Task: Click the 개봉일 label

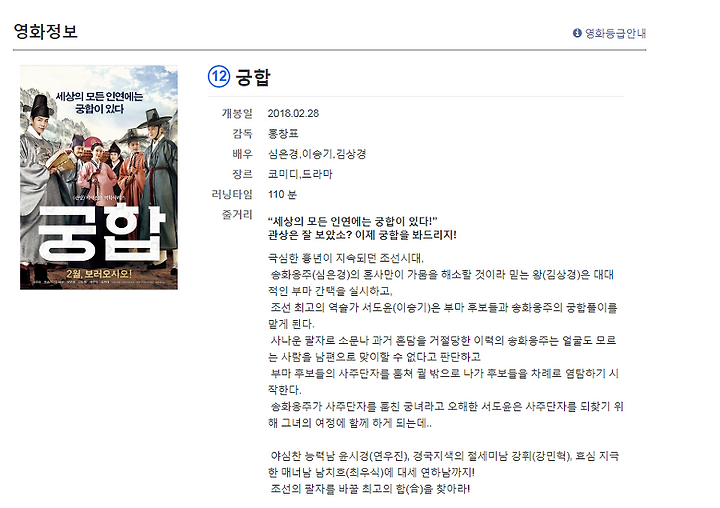Action: (x=237, y=113)
